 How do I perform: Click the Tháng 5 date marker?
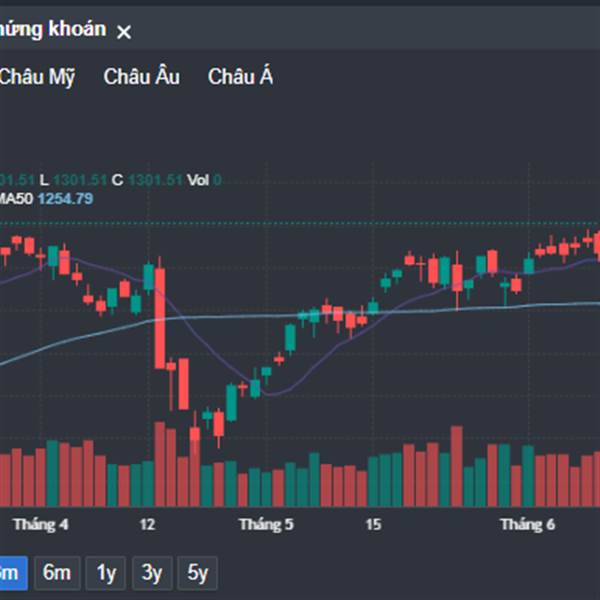tap(266, 524)
